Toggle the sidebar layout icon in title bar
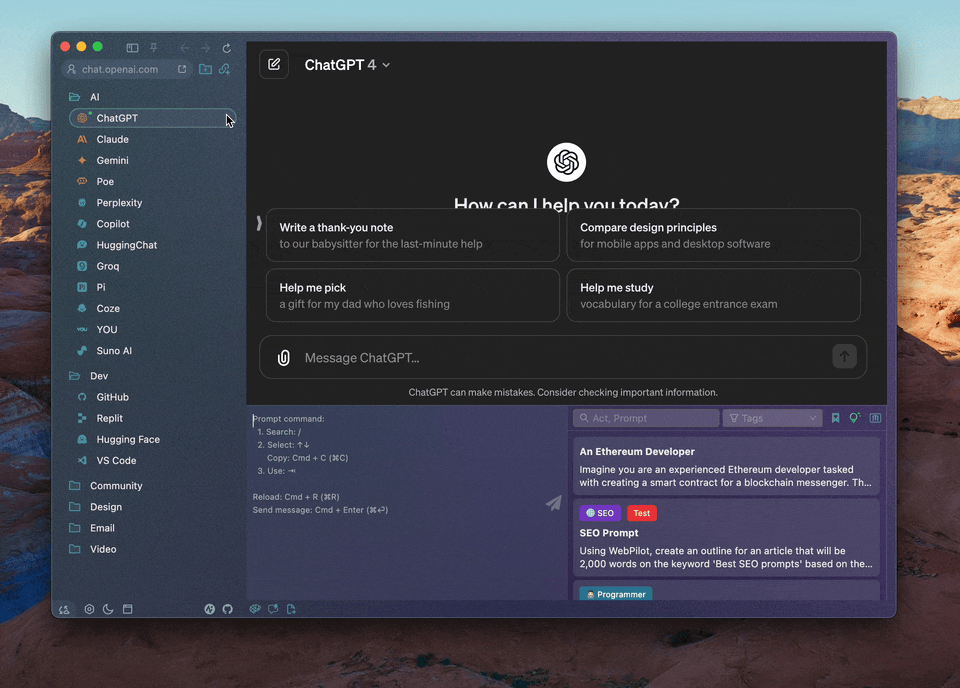The width and height of the screenshot is (960, 688). (132, 48)
